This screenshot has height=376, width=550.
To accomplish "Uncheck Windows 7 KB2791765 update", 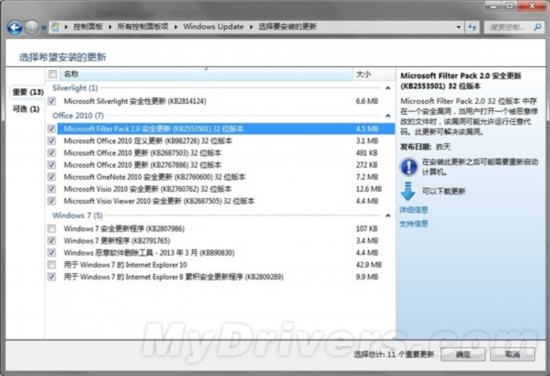I will tap(52, 241).
